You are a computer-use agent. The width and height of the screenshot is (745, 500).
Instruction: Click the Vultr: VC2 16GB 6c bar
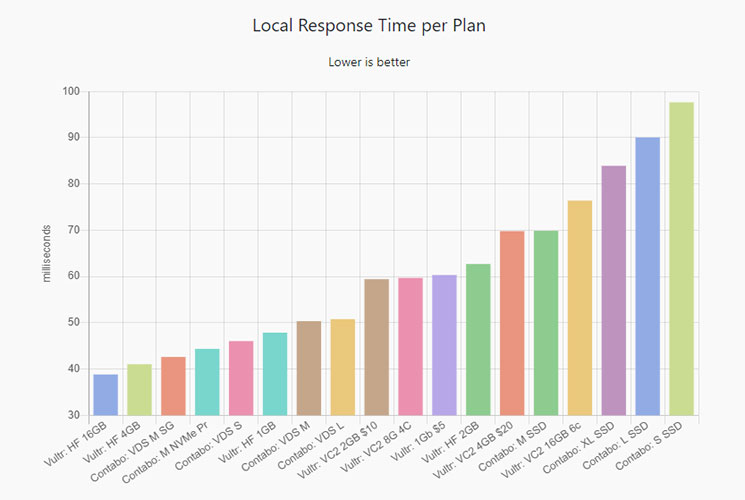coord(580,308)
